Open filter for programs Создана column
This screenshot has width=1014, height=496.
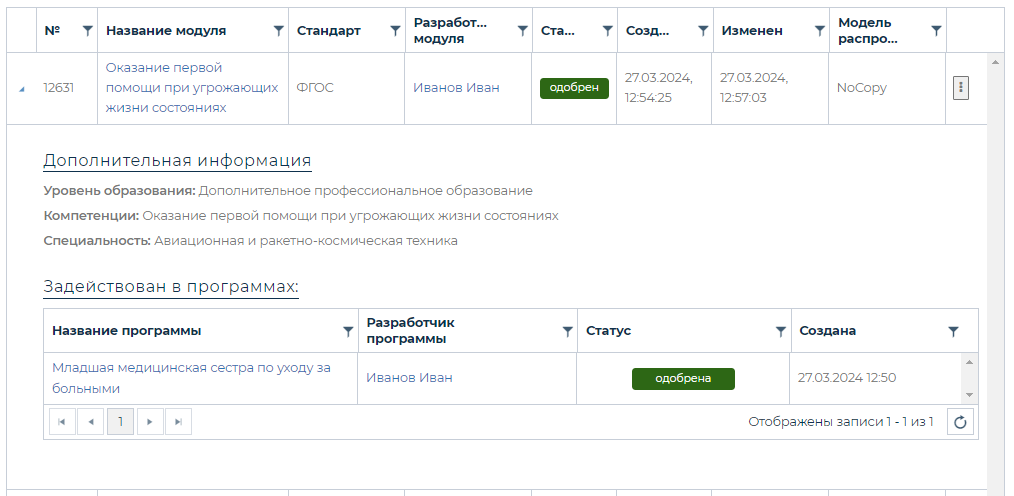[x=953, y=331]
